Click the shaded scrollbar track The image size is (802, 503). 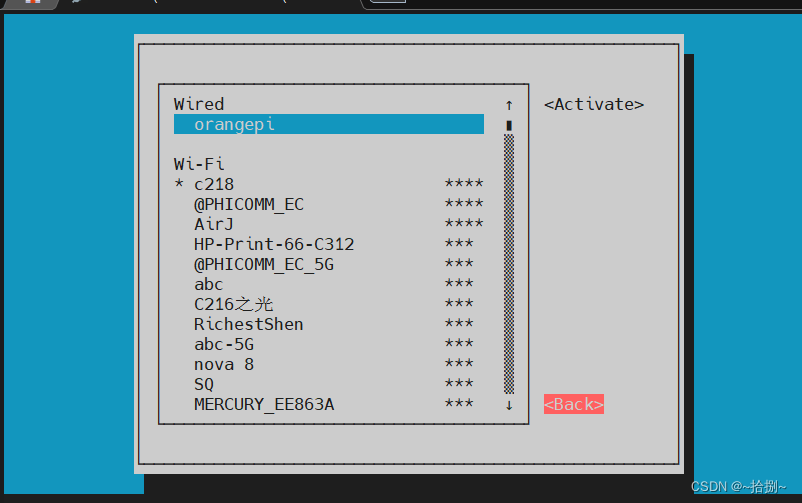pyautogui.click(x=509, y=264)
